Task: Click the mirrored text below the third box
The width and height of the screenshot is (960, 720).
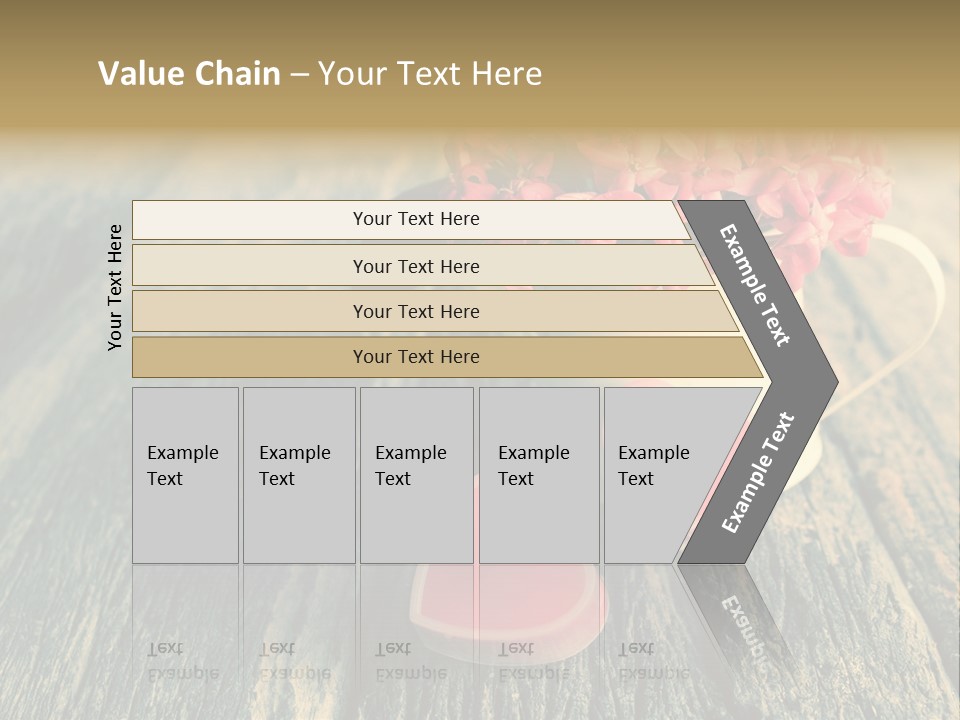Action: [x=411, y=660]
